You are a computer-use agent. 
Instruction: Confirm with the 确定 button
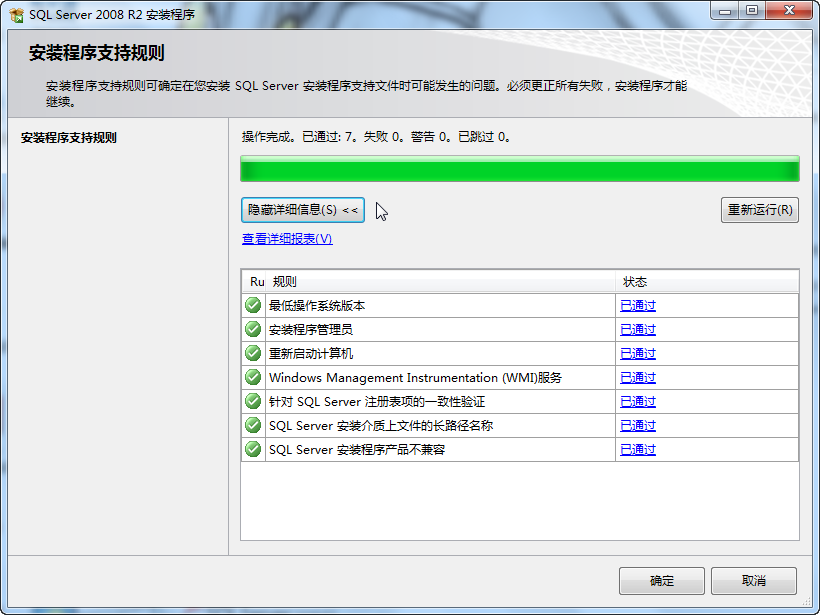coord(662,580)
